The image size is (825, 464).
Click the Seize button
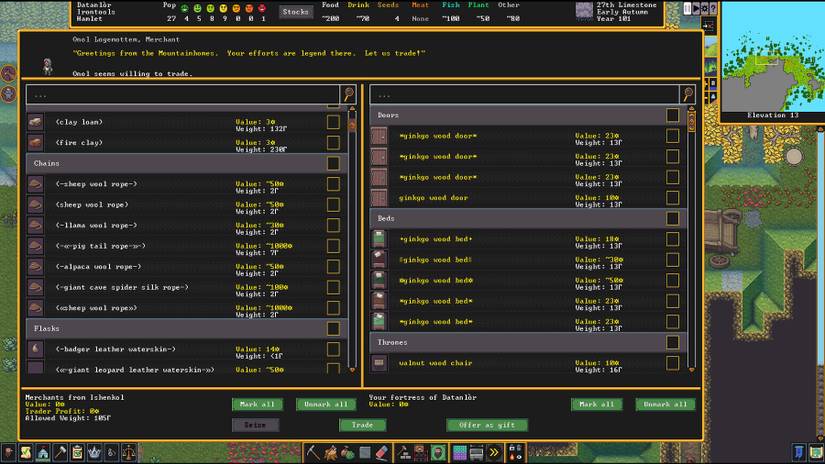(255, 425)
